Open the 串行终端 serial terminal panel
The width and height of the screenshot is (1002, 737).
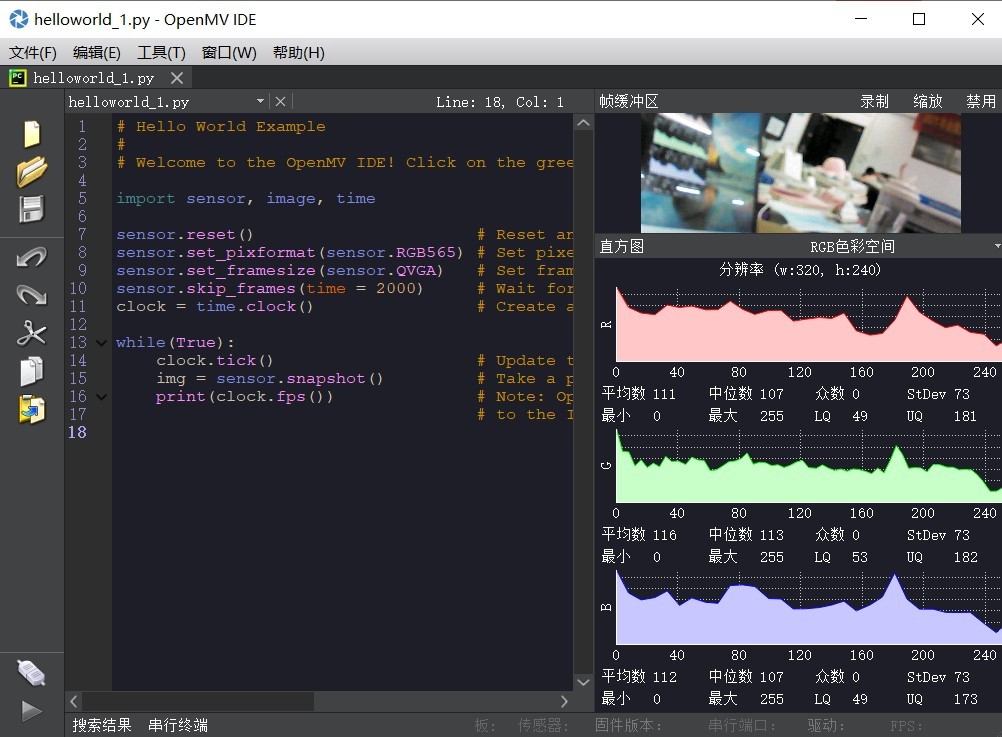(x=178, y=725)
